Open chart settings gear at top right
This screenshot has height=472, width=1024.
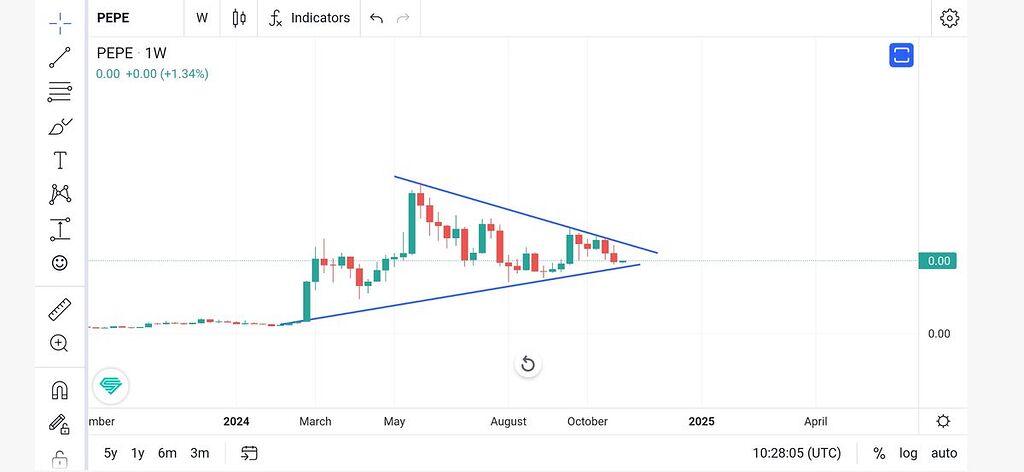tap(949, 18)
